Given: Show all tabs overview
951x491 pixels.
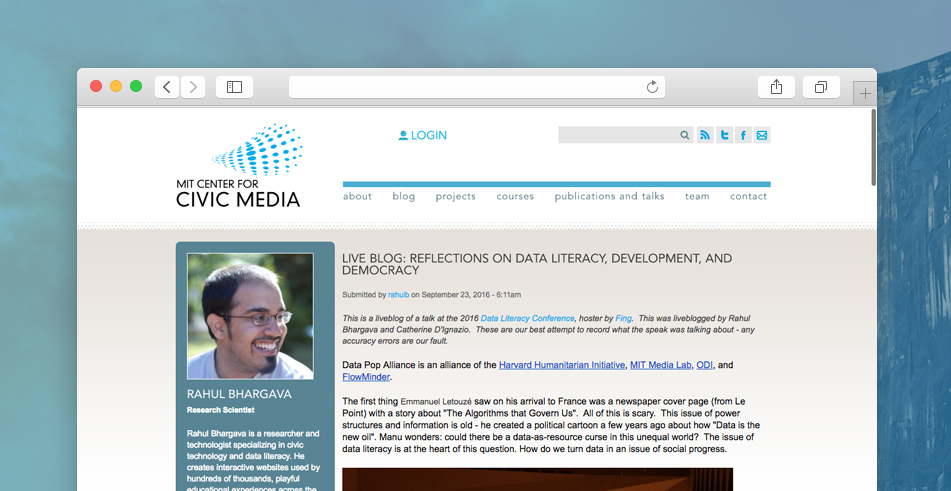Looking at the screenshot, I should pyautogui.click(x=821, y=87).
